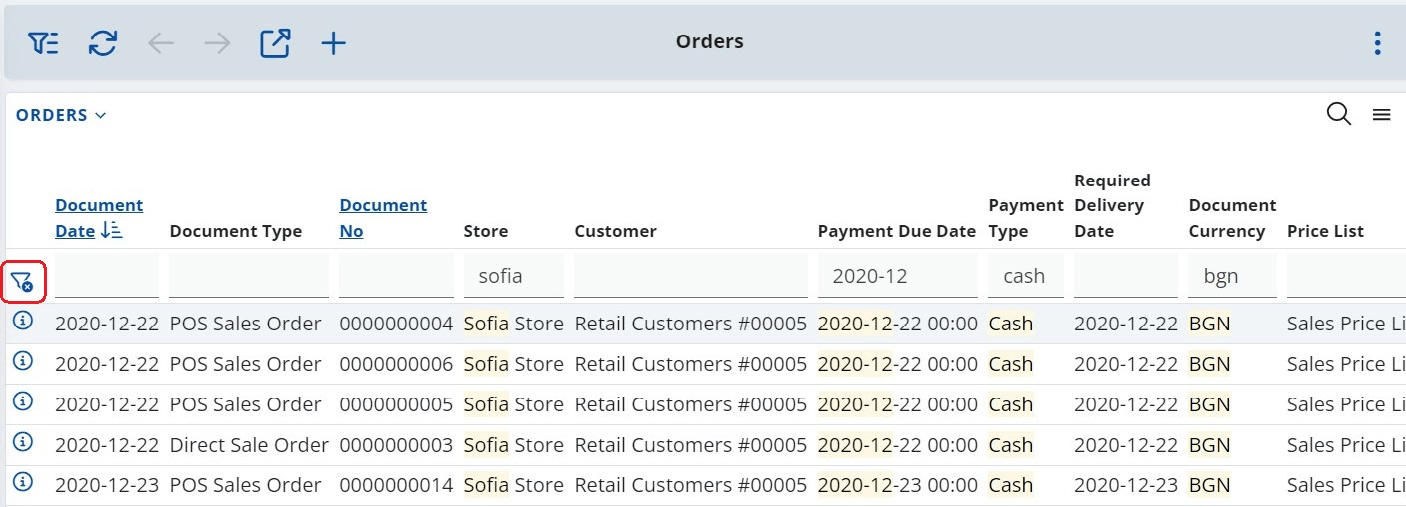The width and height of the screenshot is (1406, 507).
Task: Click Payment Type filter containing cash
Action: (1024, 276)
